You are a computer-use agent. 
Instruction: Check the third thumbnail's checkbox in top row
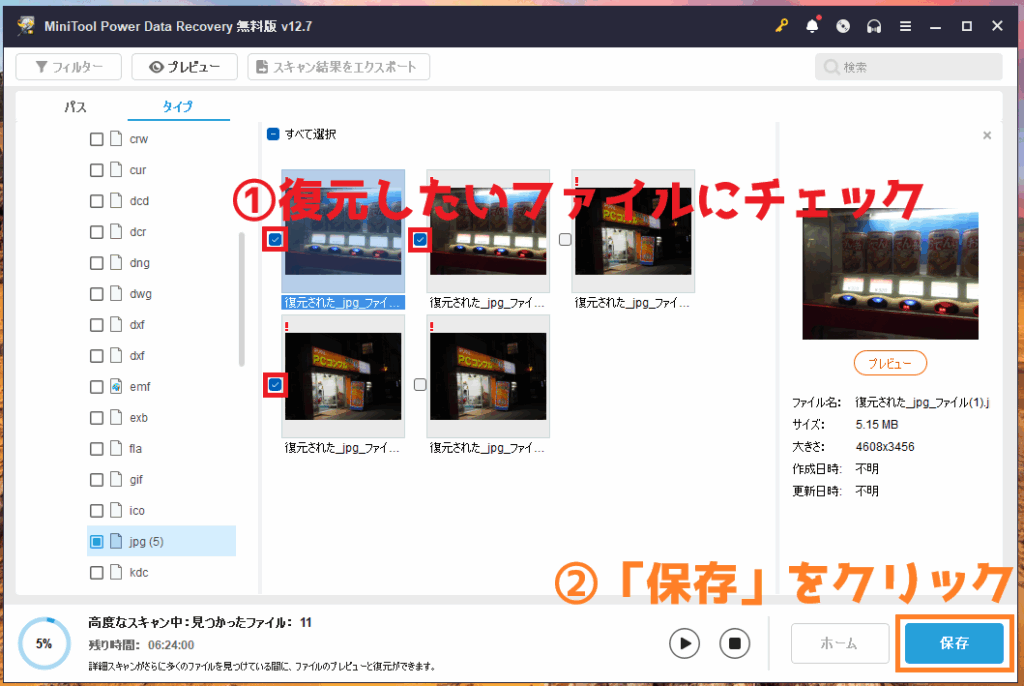tap(565, 239)
